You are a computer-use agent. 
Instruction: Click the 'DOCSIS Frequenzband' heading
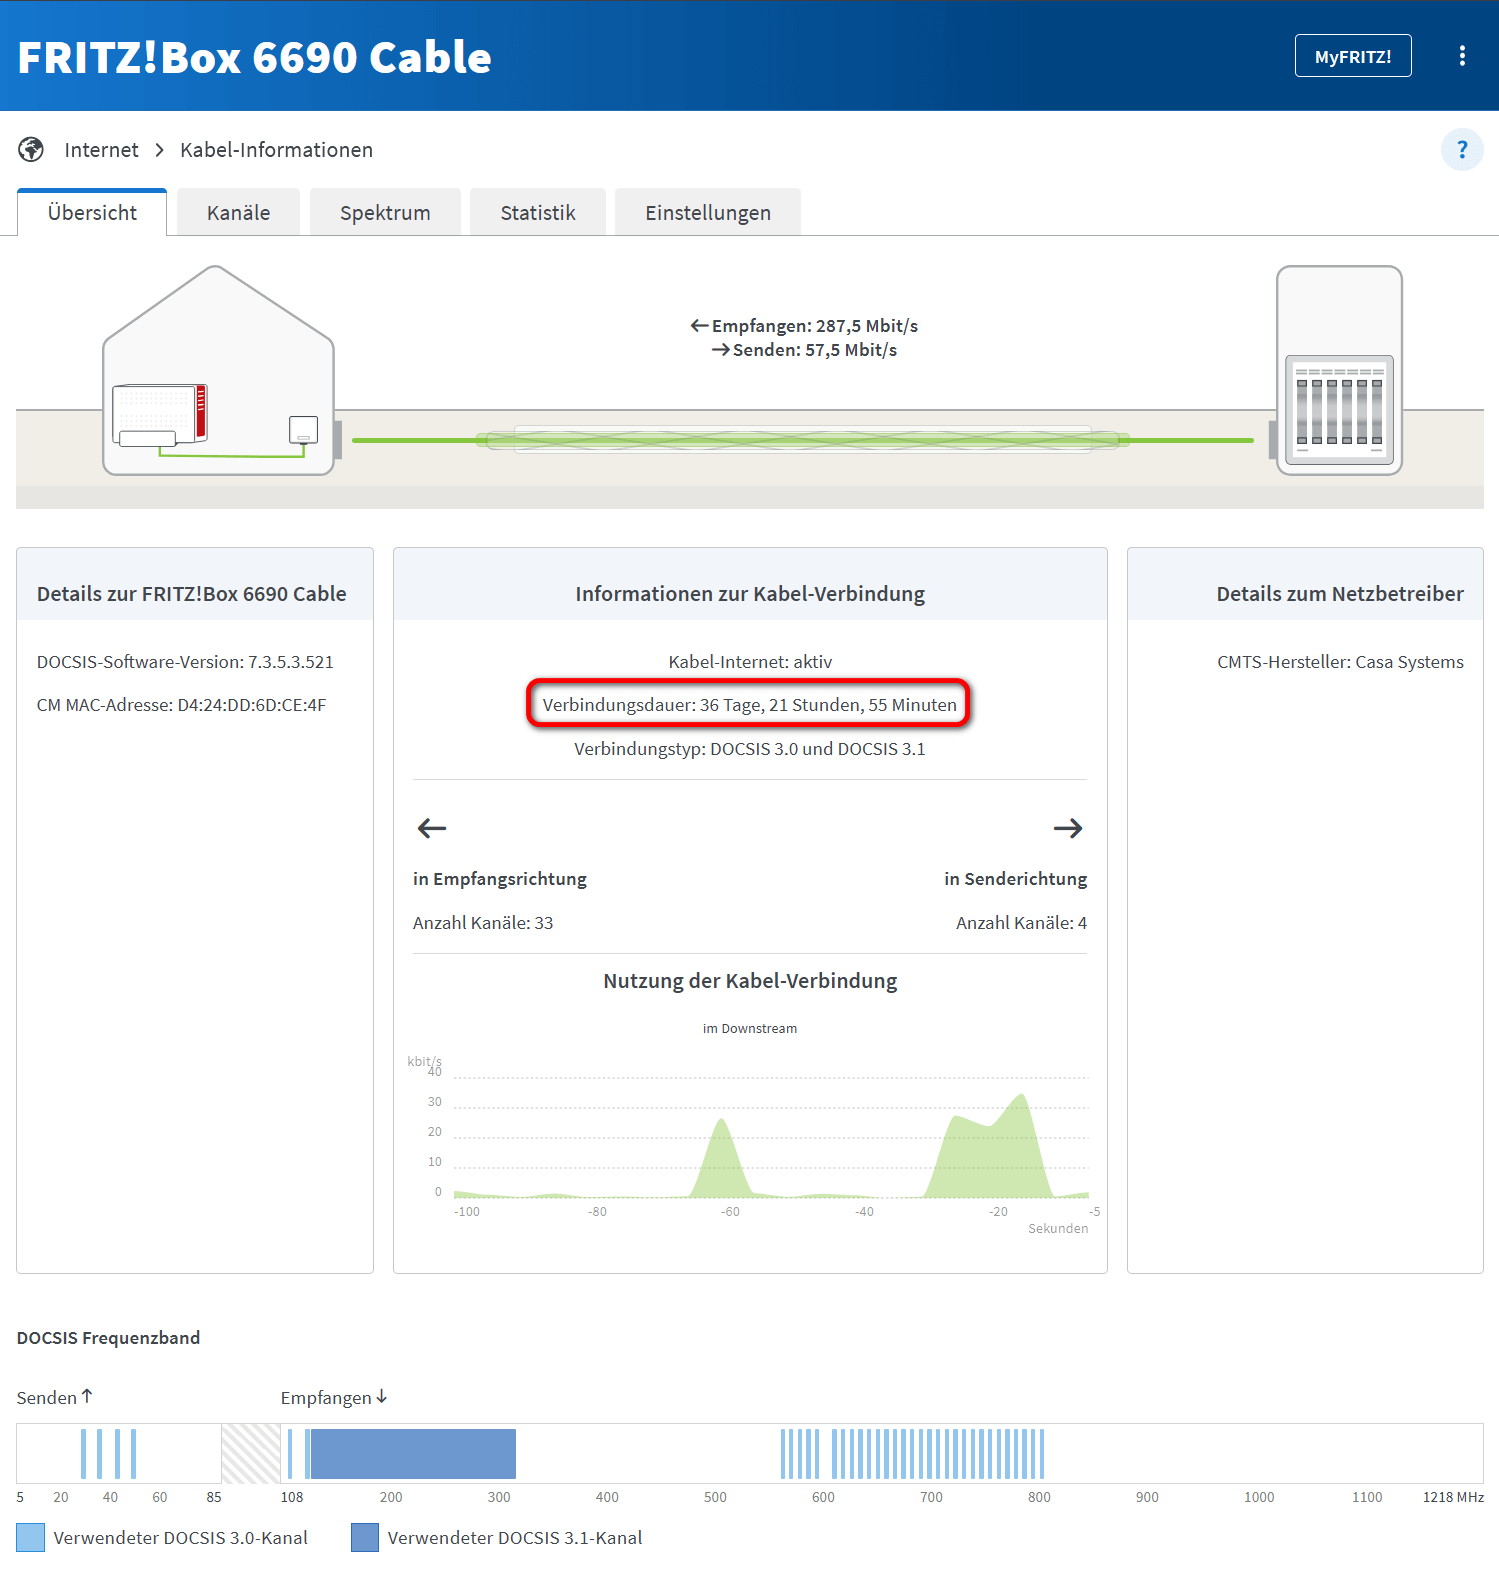click(x=108, y=1338)
